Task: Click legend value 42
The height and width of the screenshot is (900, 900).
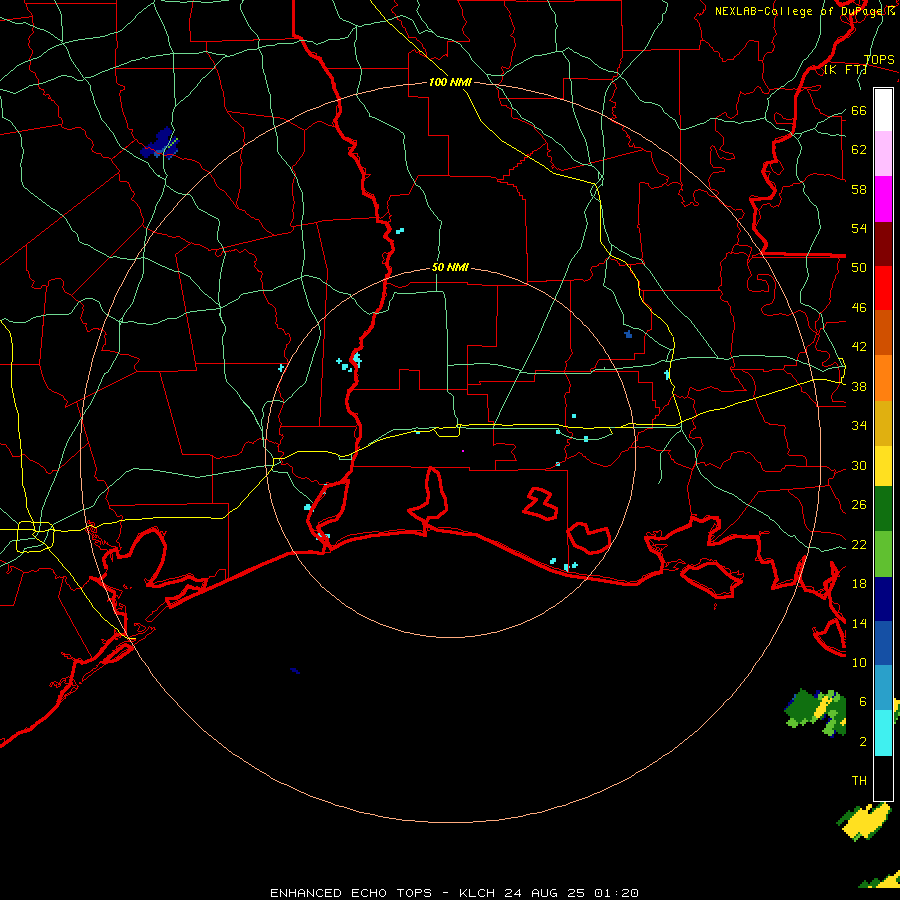Action: (859, 347)
